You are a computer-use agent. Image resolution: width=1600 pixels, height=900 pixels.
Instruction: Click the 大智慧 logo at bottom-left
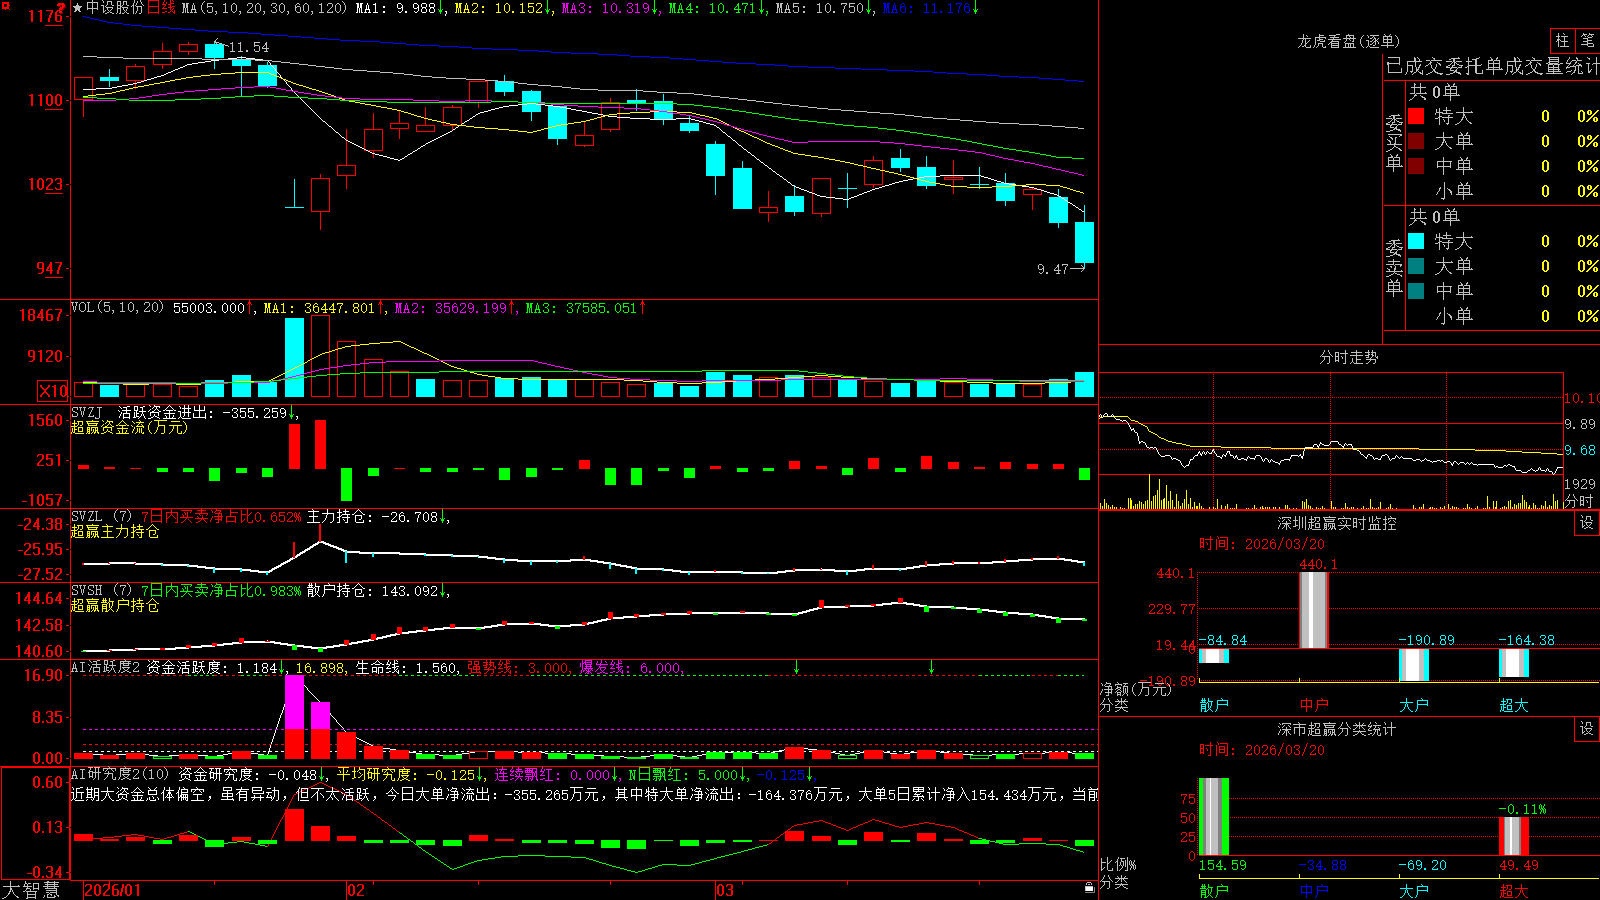[31, 889]
